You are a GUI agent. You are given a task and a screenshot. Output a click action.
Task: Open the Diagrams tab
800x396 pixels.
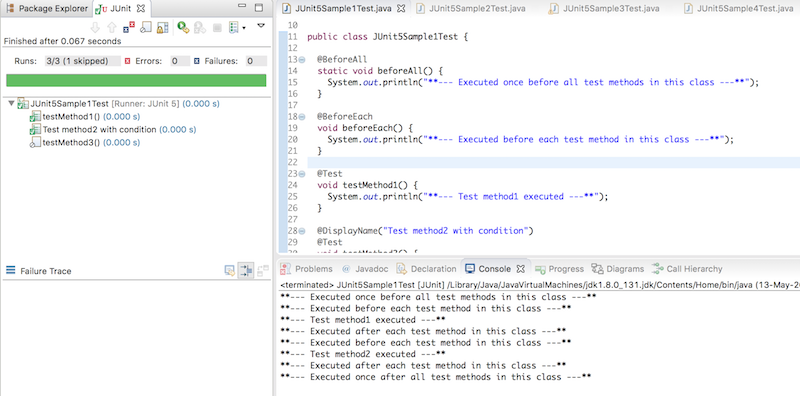618,269
